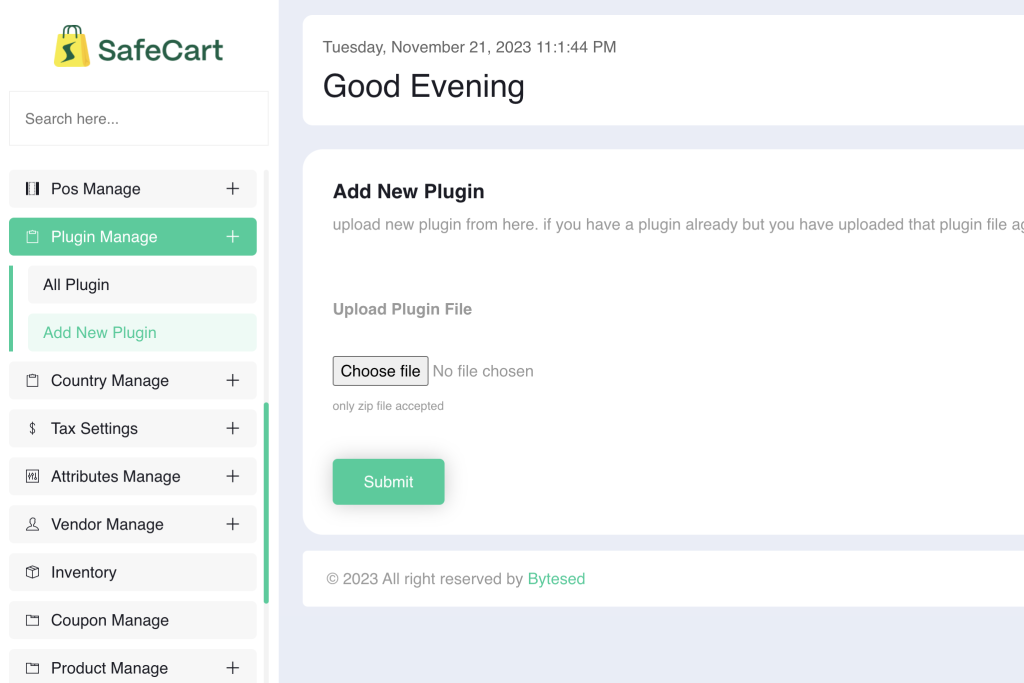Click the Choose file button
The height and width of the screenshot is (683, 1024).
(x=380, y=371)
